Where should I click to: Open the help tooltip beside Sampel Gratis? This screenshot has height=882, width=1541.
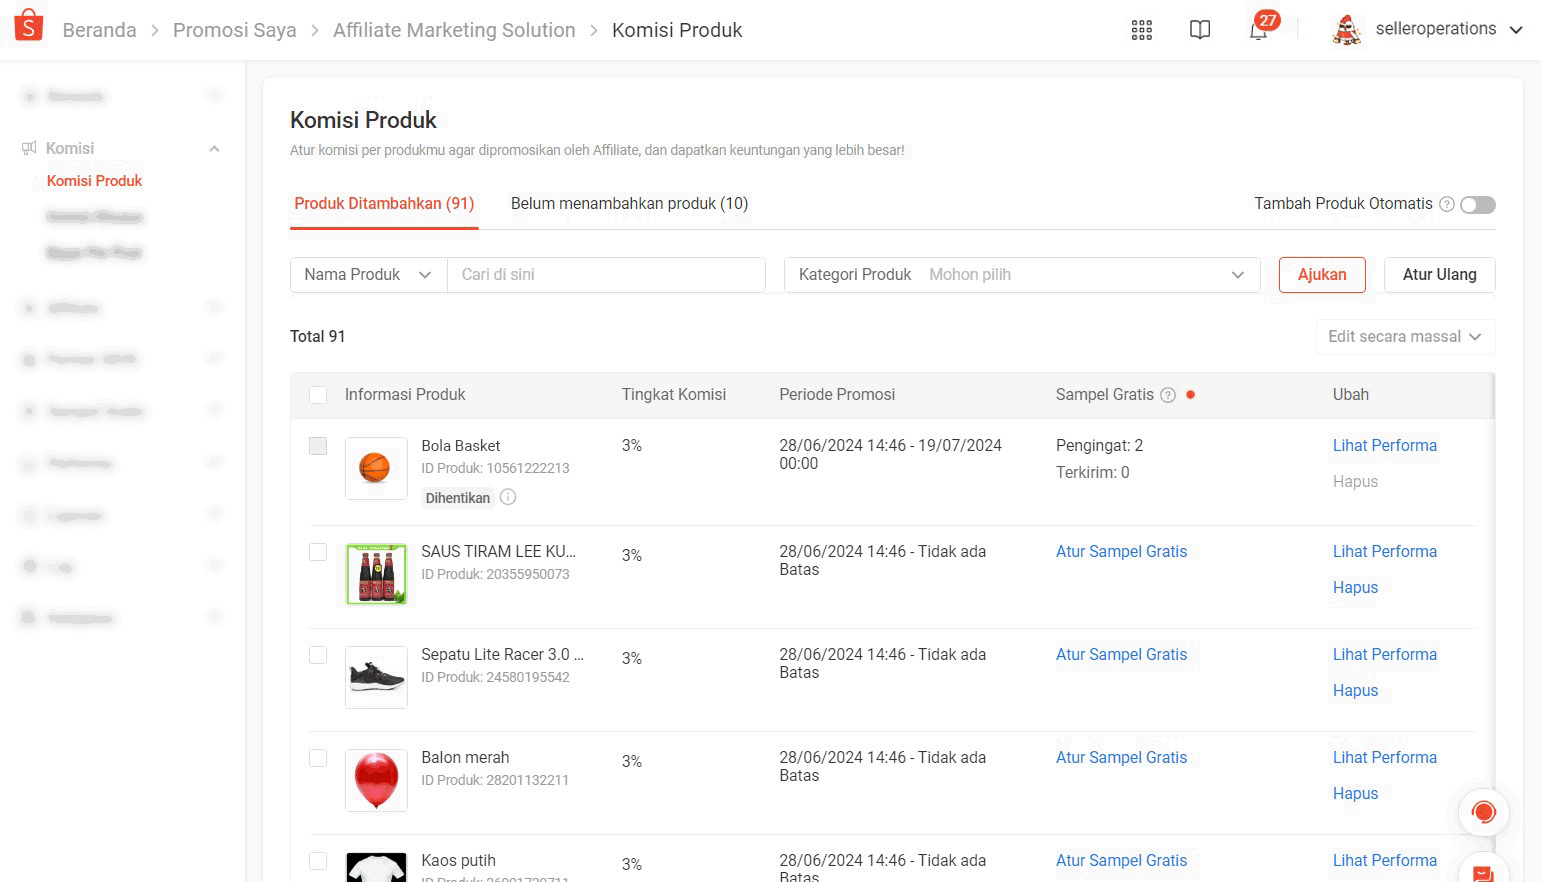pyautogui.click(x=1168, y=395)
